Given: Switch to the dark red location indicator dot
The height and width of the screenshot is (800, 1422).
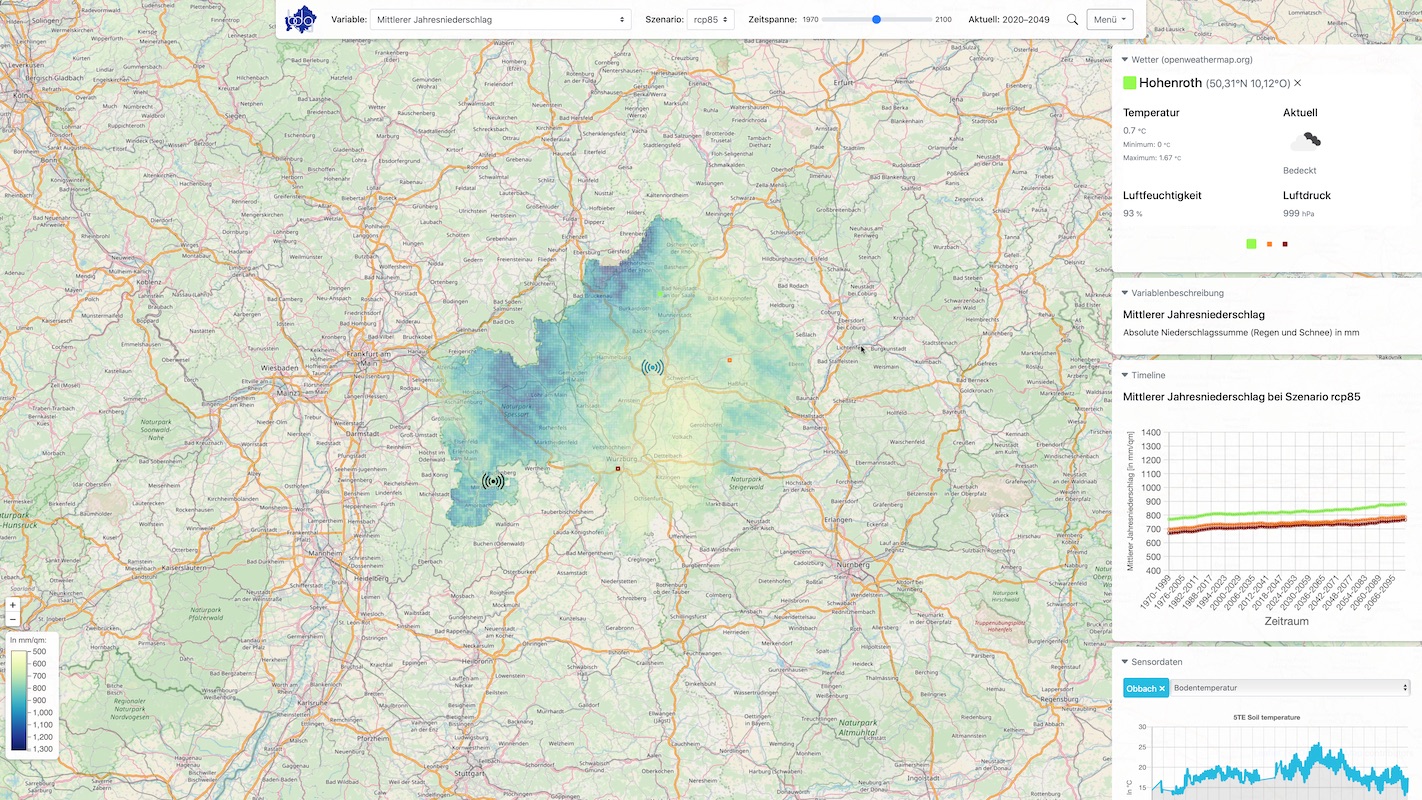Looking at the screenshot, I should (x=1285, y=244).
